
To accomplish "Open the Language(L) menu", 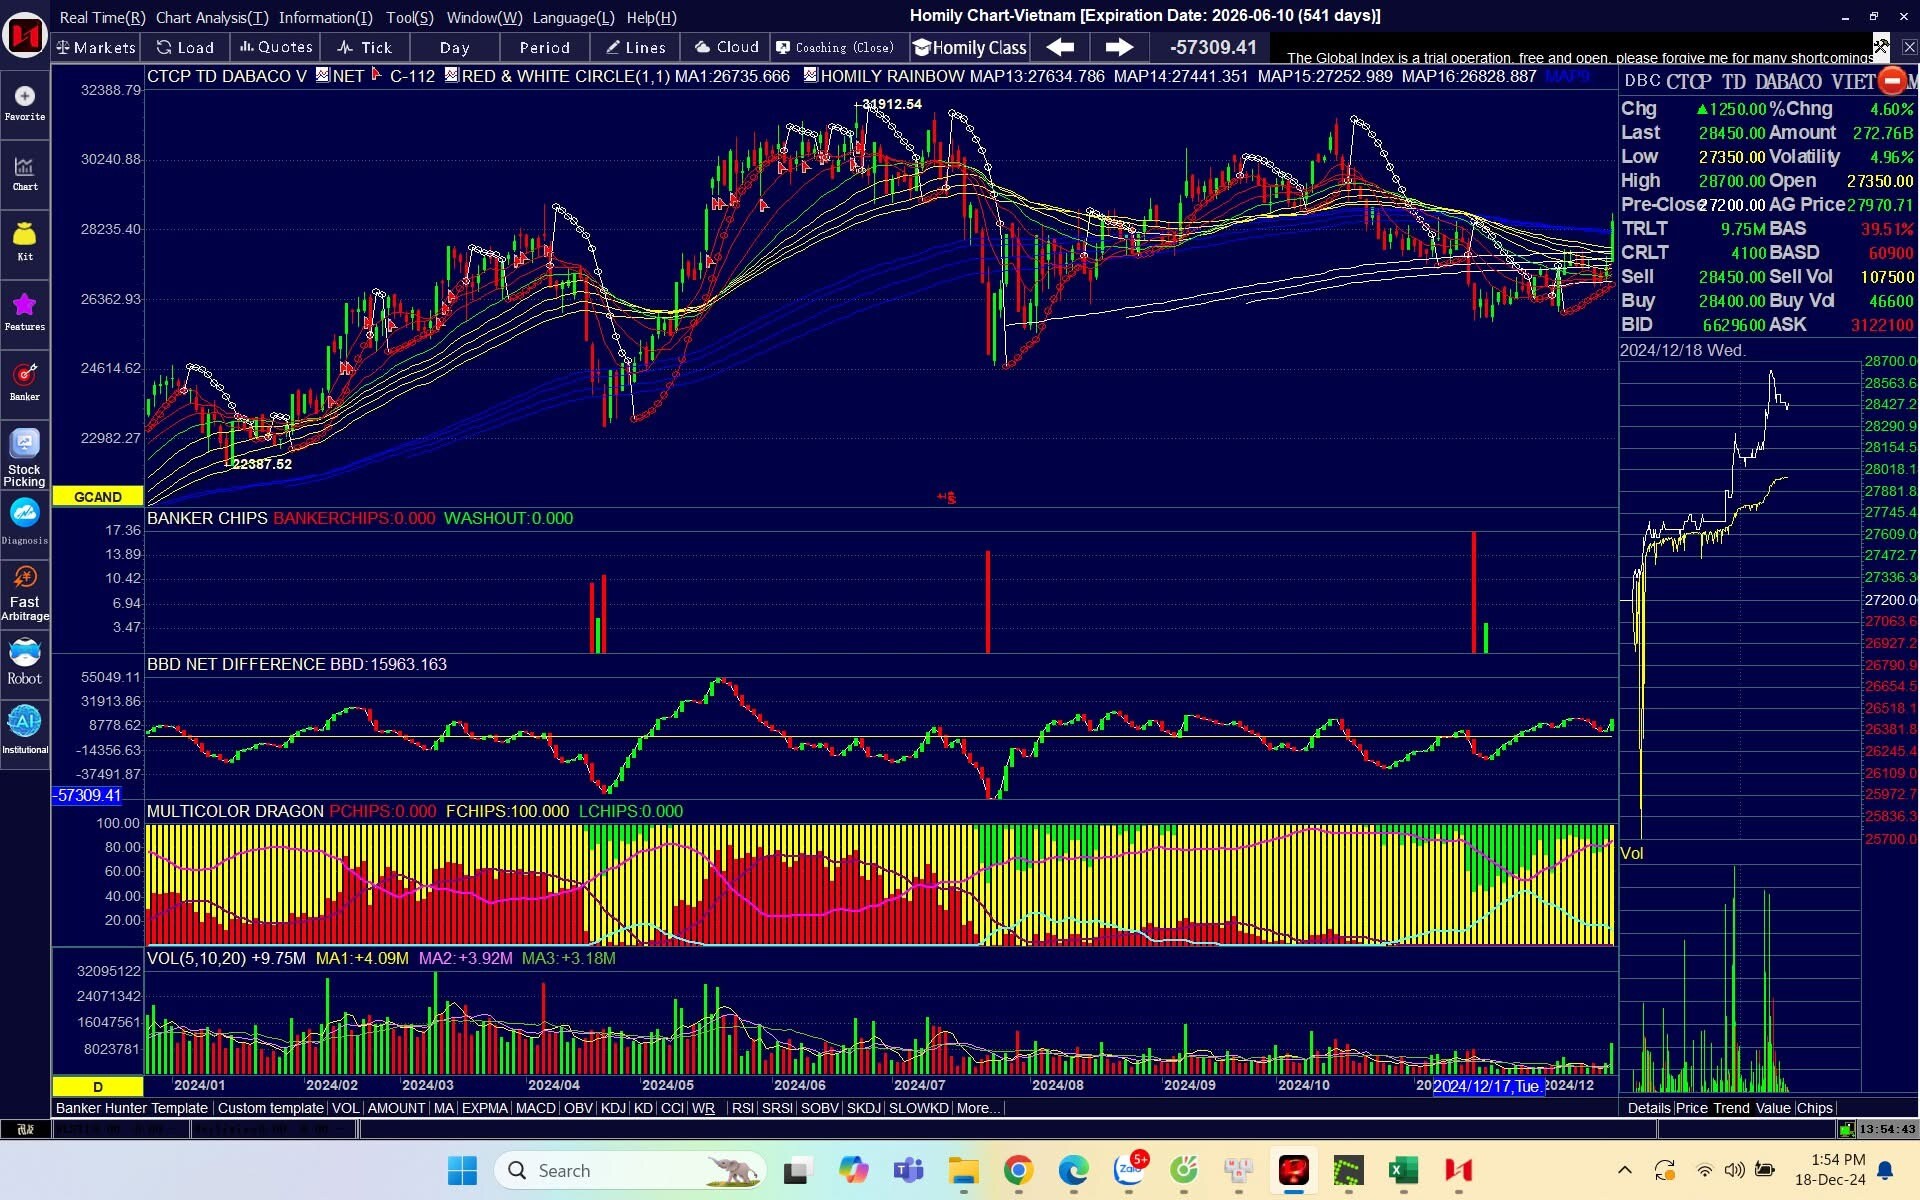I will [573, 17].
